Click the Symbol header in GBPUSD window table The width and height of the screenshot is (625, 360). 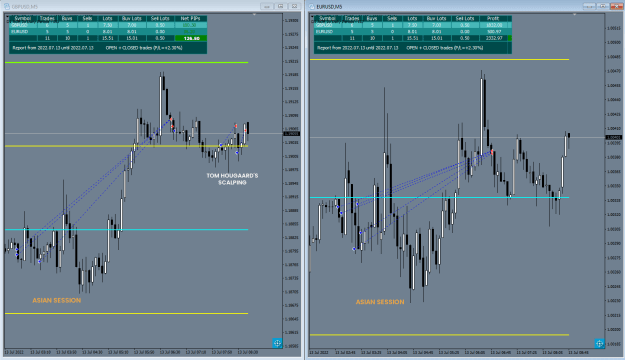point(23,18)
